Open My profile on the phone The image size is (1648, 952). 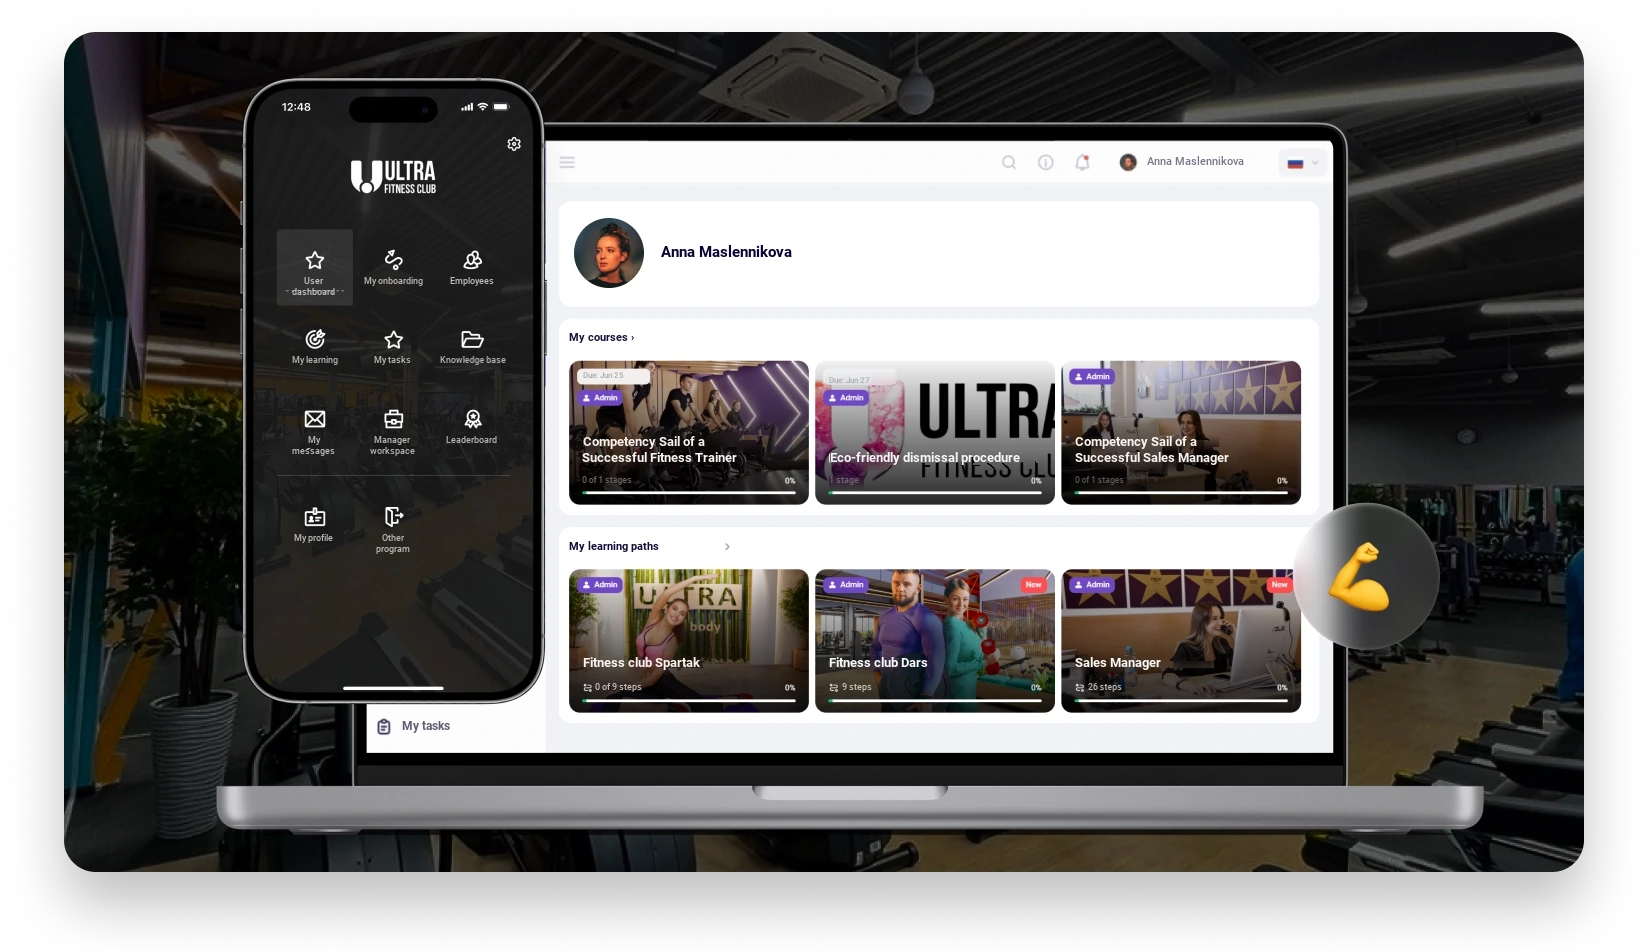[314, 525]
